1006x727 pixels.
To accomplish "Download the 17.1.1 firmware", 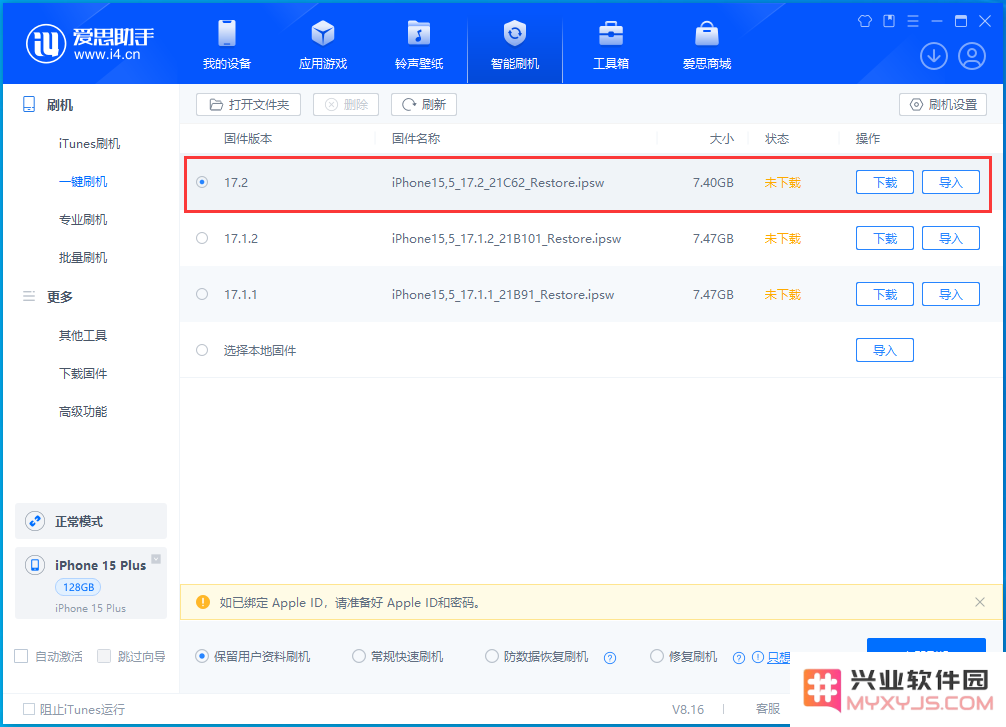I will (x=885, y=294).
